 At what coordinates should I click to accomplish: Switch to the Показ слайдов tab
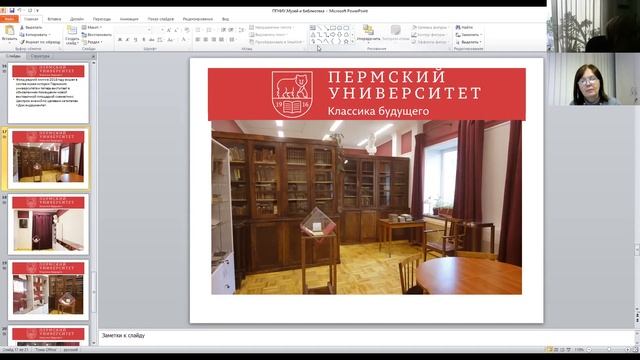click(161, 19)
